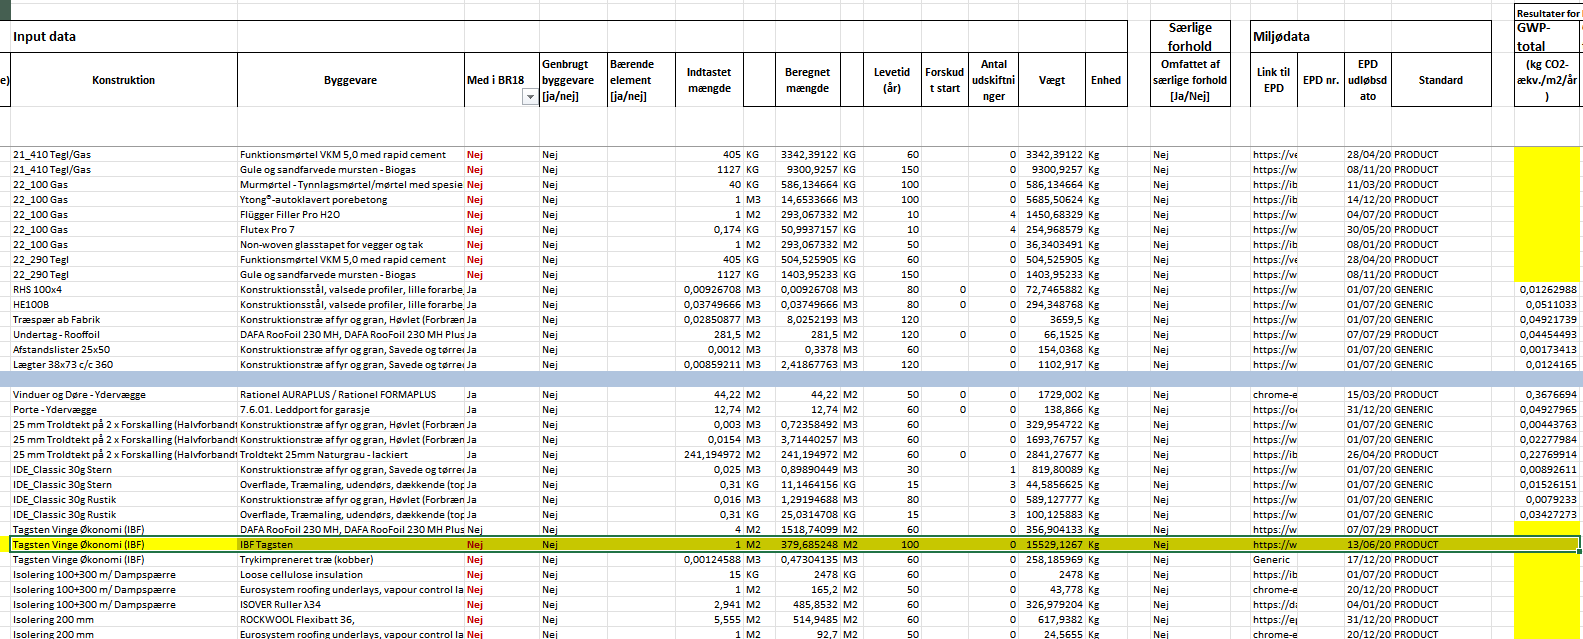Click the GWP value 0,22769914

pos(1547,455)
